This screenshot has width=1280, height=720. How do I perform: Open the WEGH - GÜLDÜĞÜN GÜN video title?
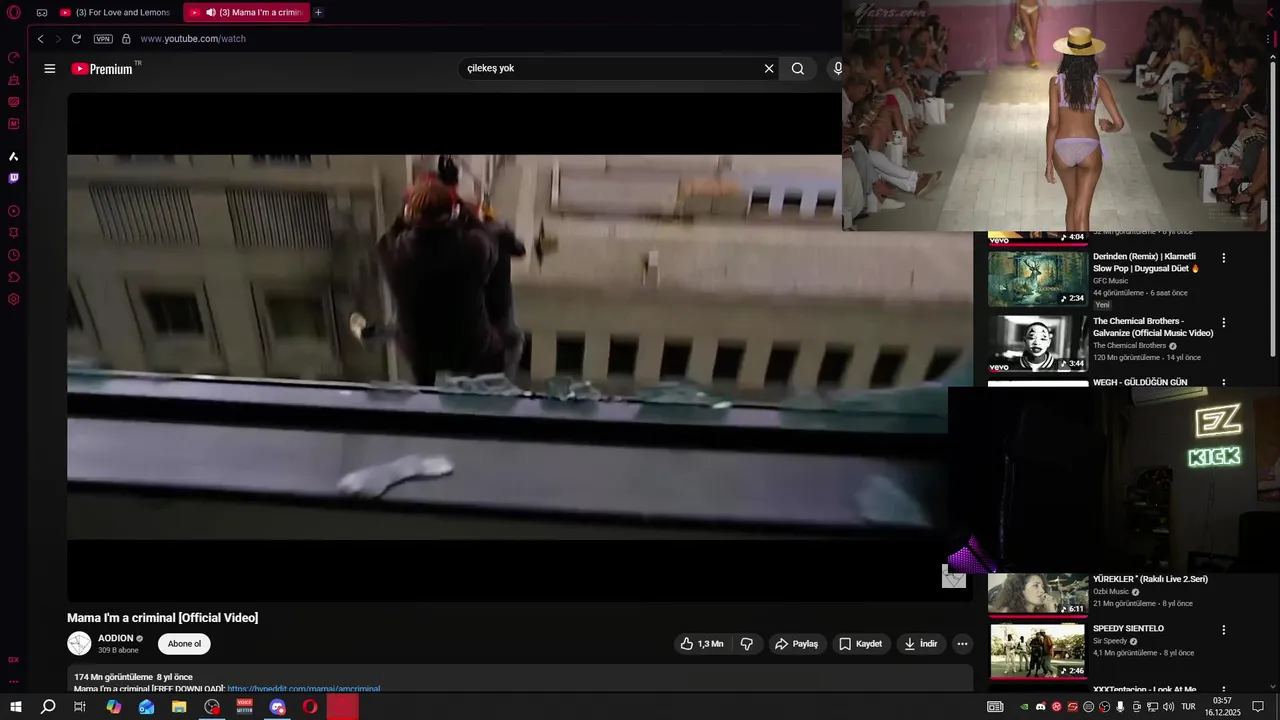pos(1140,382)
